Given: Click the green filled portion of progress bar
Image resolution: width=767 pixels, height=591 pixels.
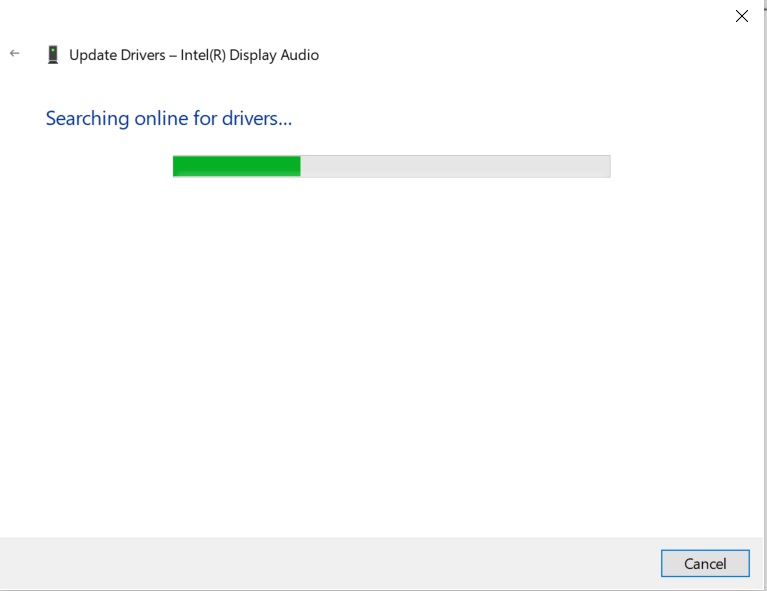Looking at the screenshot, I should point(236,166).
